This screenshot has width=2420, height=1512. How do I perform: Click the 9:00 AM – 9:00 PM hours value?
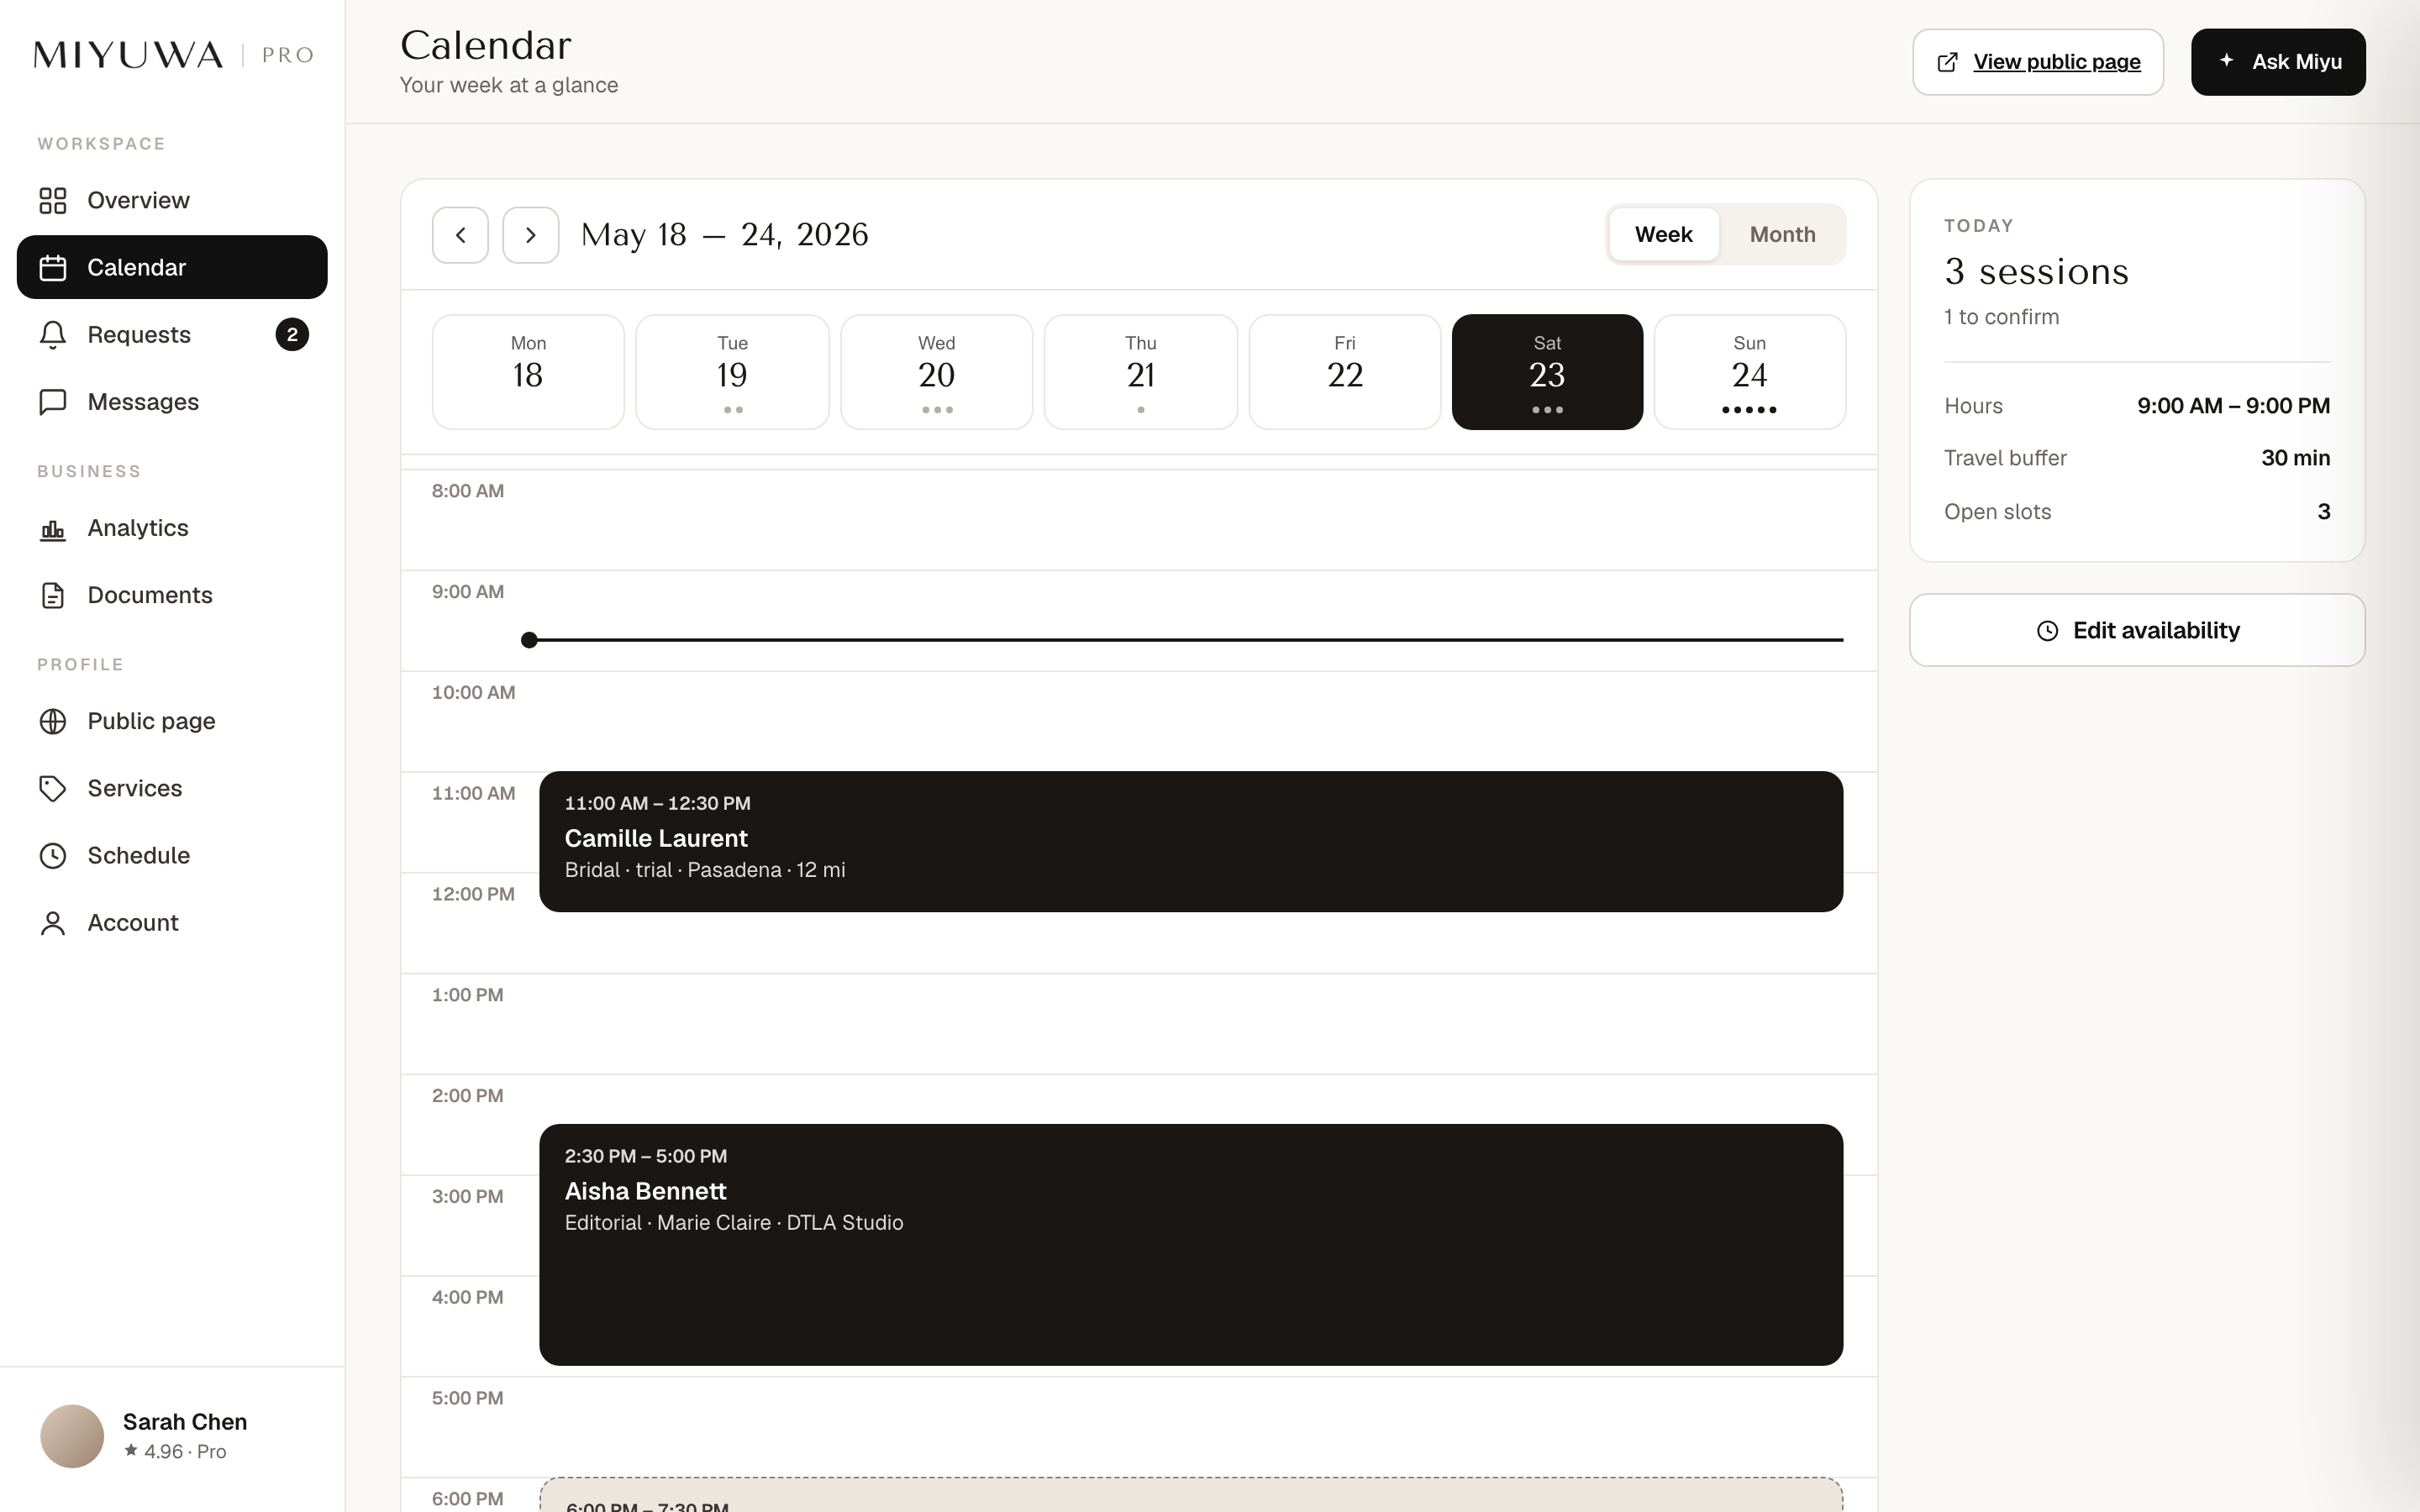[x=2233, y=405]
